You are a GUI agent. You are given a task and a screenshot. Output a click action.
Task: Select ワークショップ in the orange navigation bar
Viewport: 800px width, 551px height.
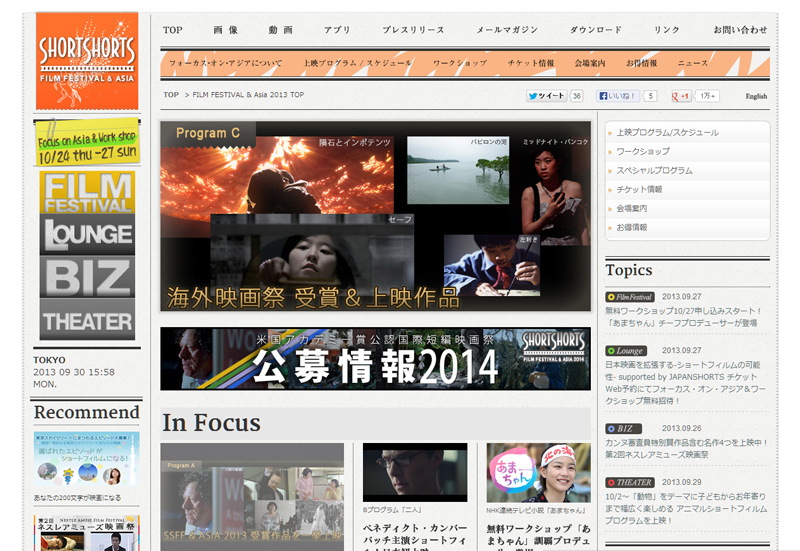(459, 63)
